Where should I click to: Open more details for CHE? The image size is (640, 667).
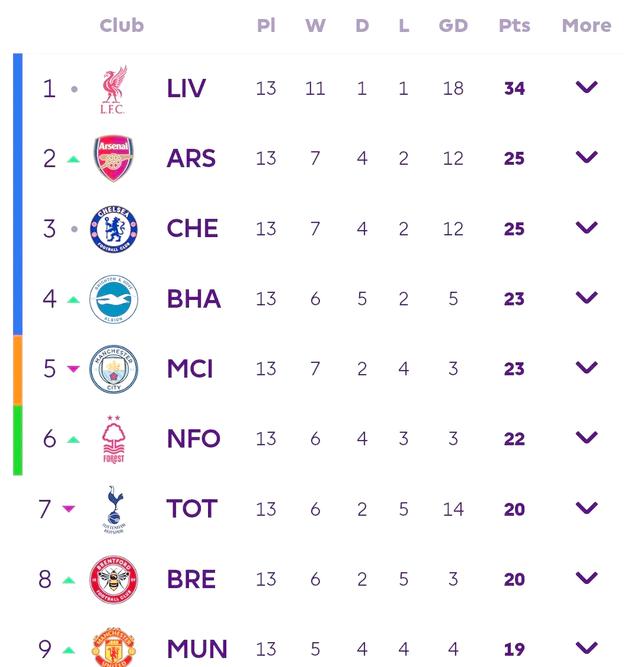click(x=587, y=228)
